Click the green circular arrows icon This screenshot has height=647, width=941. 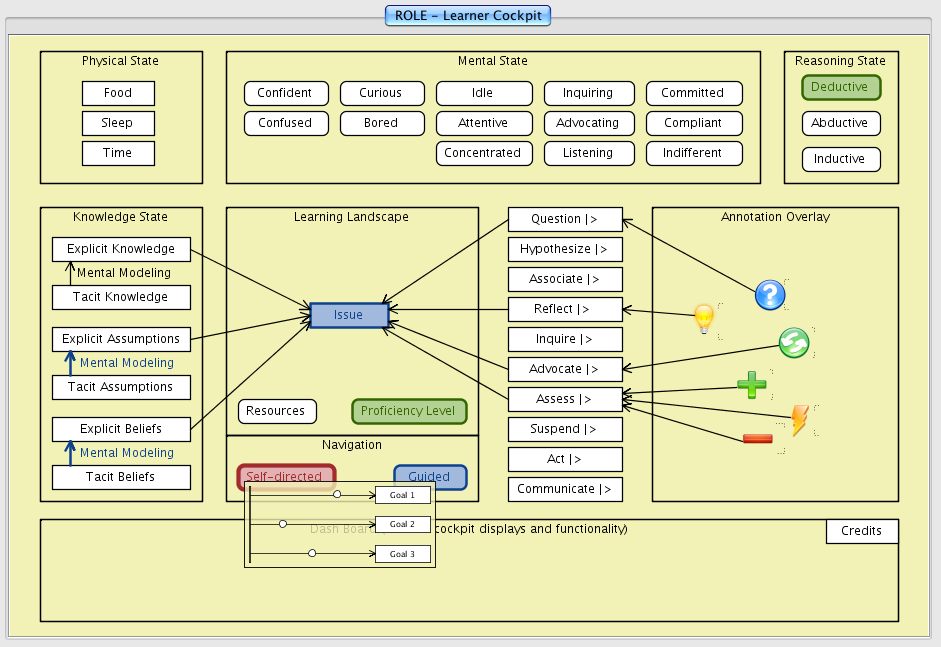(x=794, y=343)
